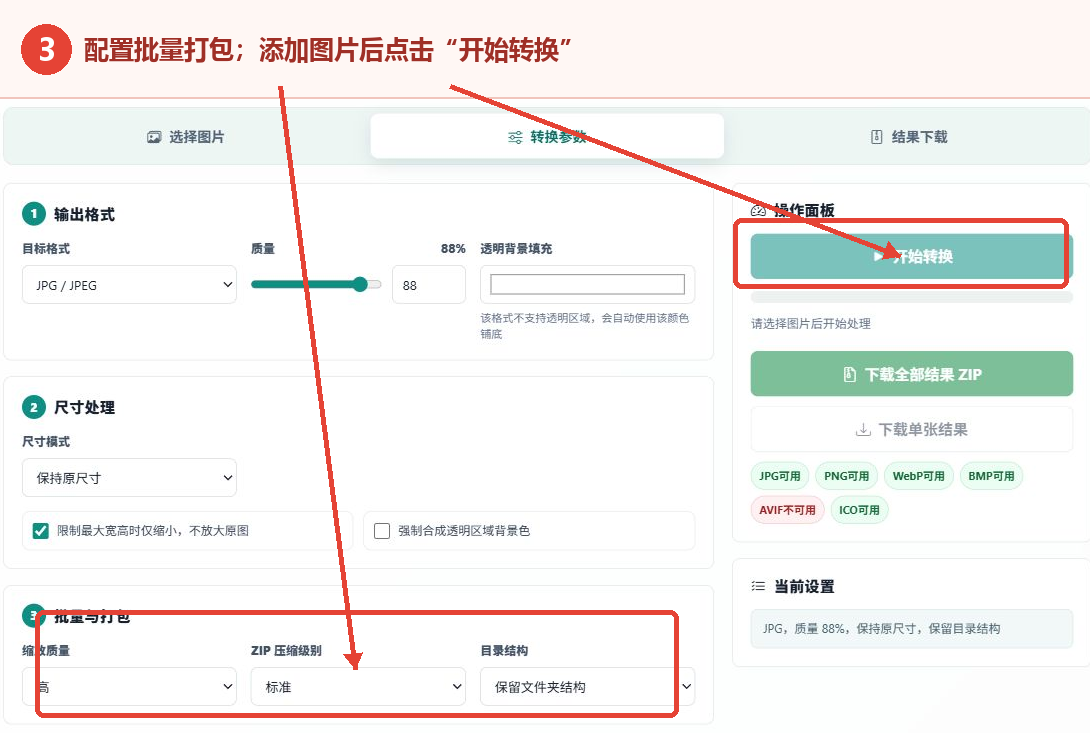Click the zip file icon beside 结果下载
The height and width of the screenshot is (733, 1090).
tap(877, 137)
